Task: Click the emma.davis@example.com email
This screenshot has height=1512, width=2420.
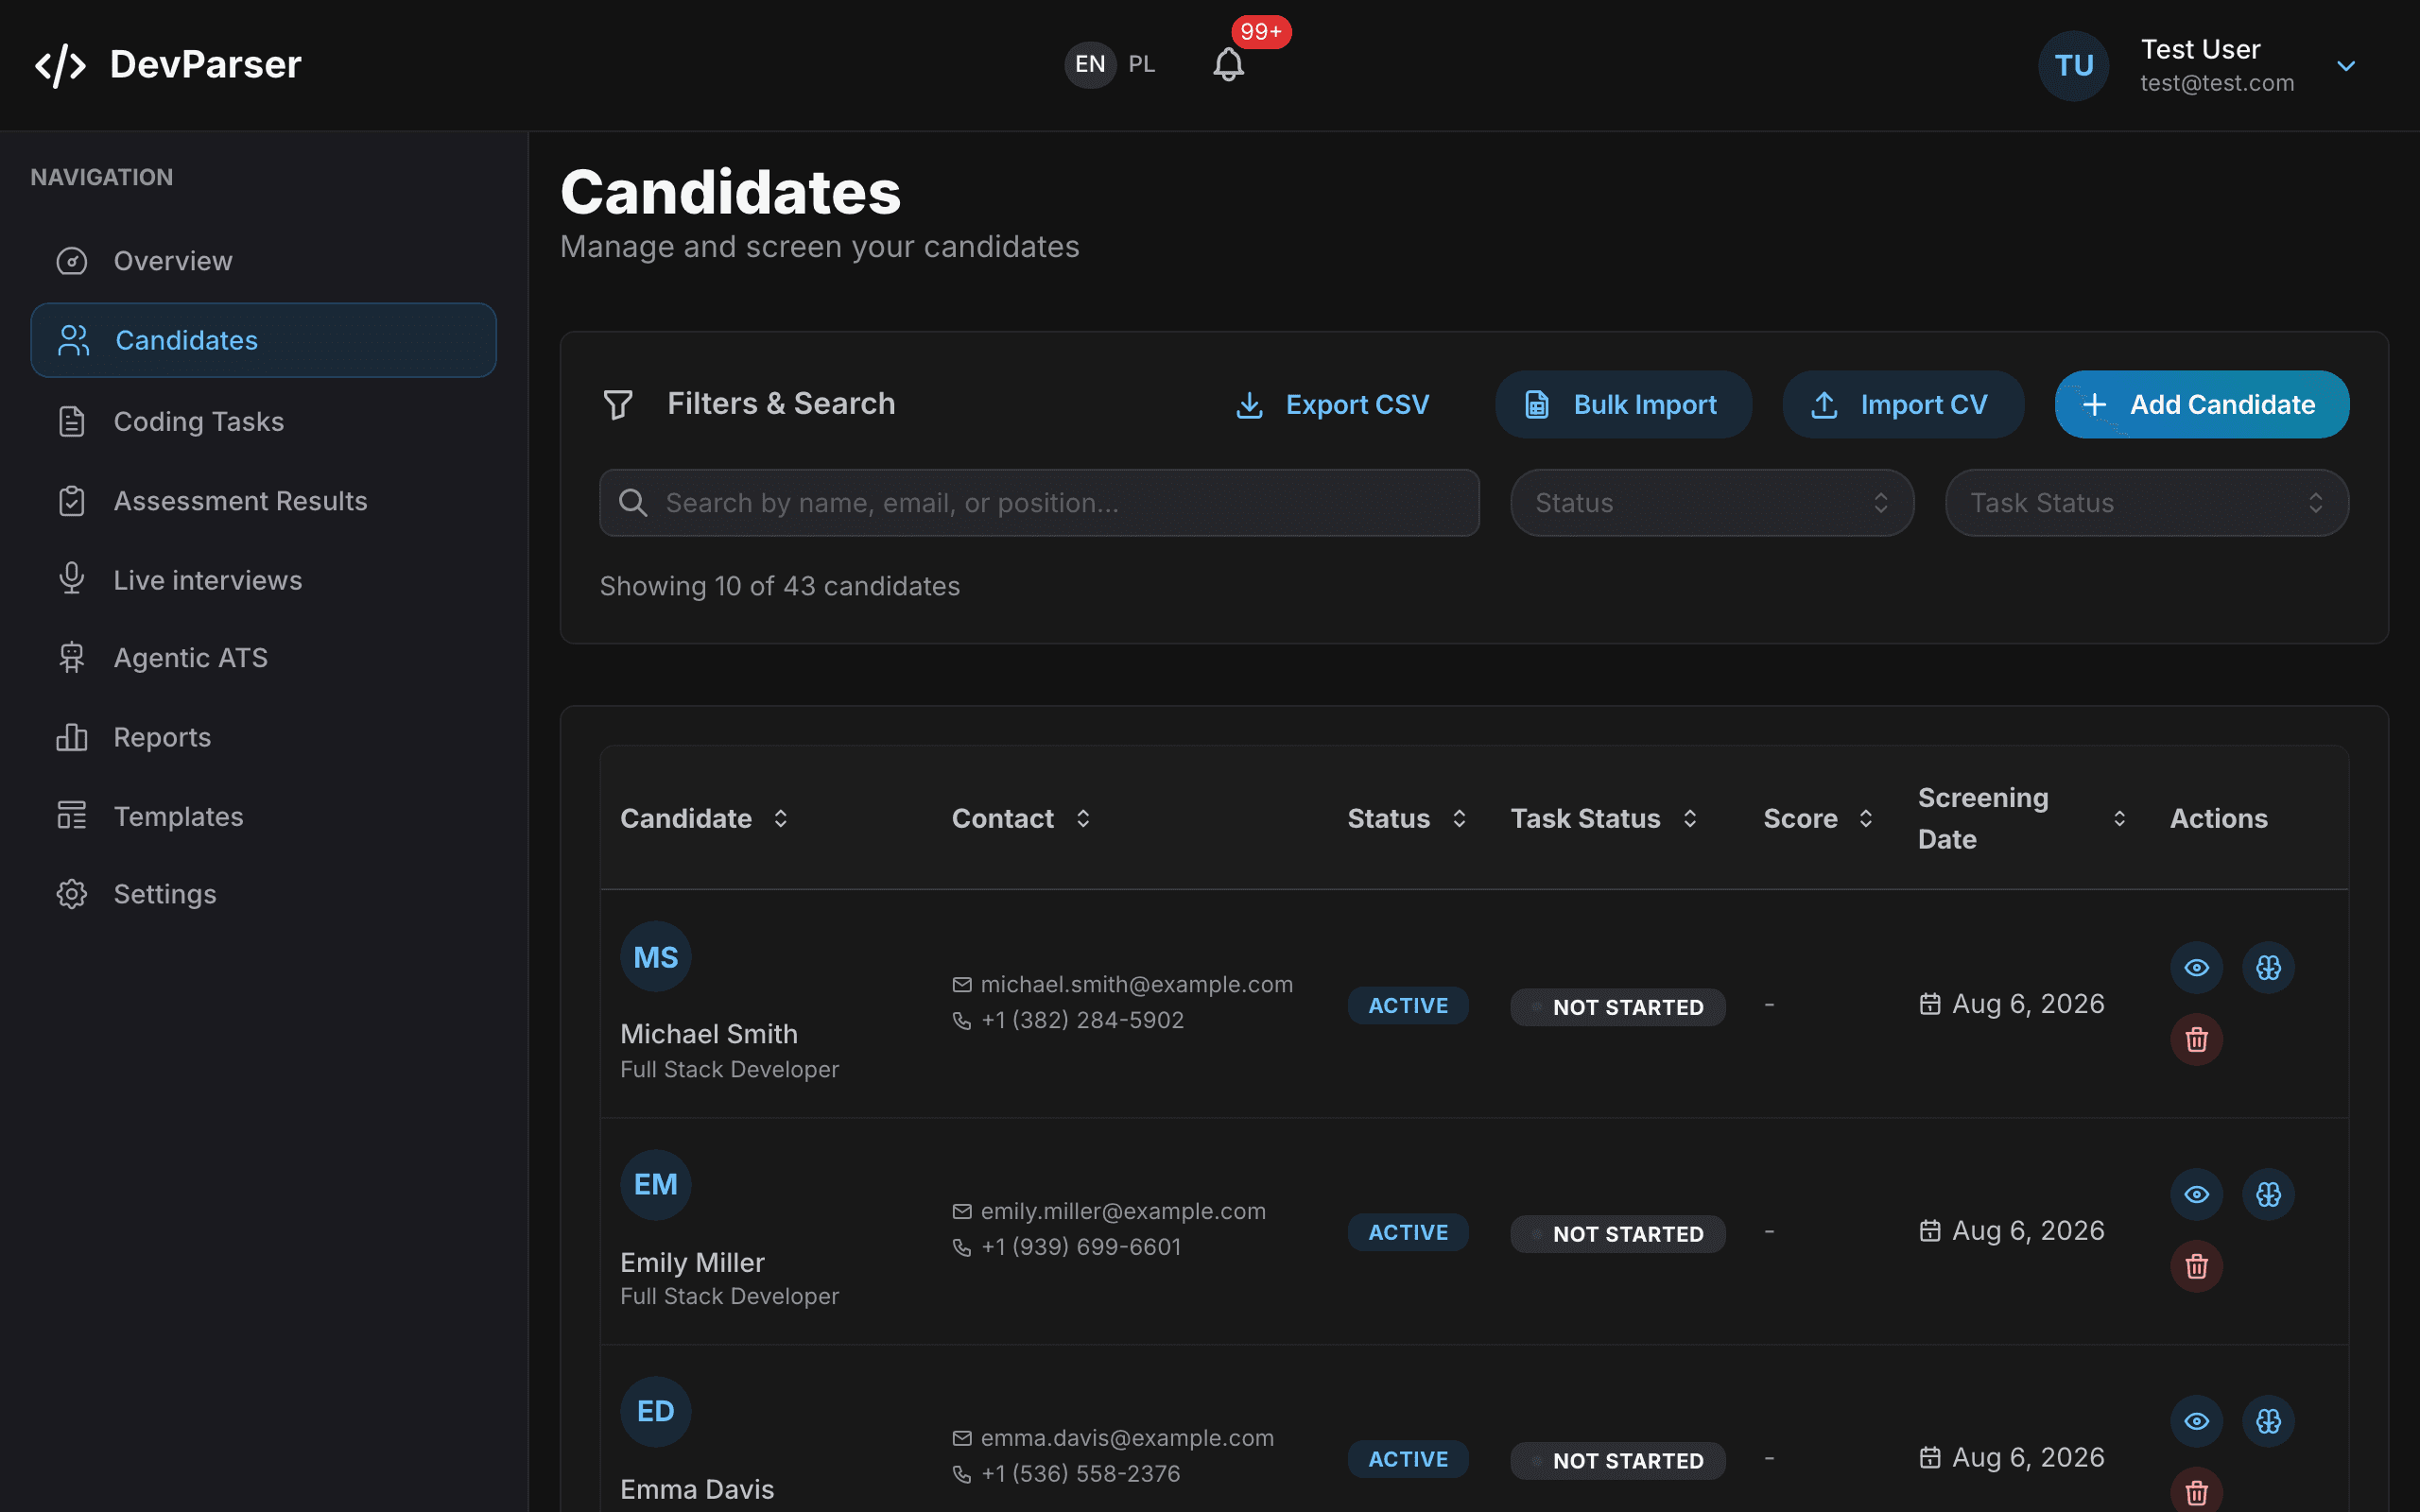Action: point(1127,1438)
